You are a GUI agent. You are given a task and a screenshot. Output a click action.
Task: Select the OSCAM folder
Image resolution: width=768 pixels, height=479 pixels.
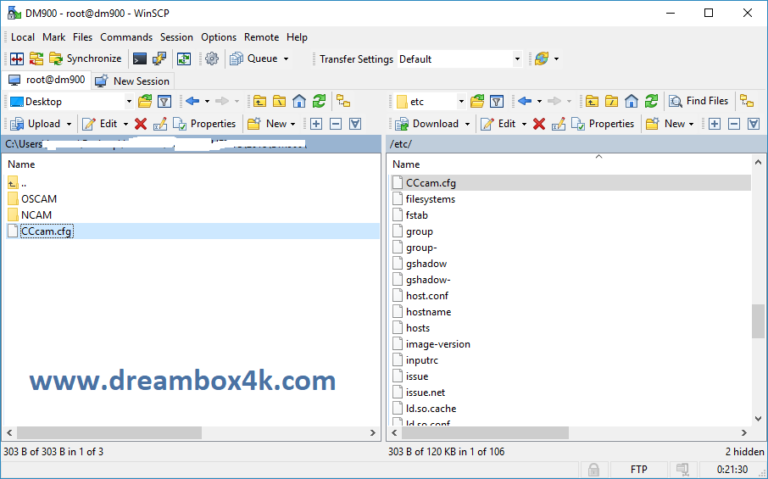(x=32, y=199)
